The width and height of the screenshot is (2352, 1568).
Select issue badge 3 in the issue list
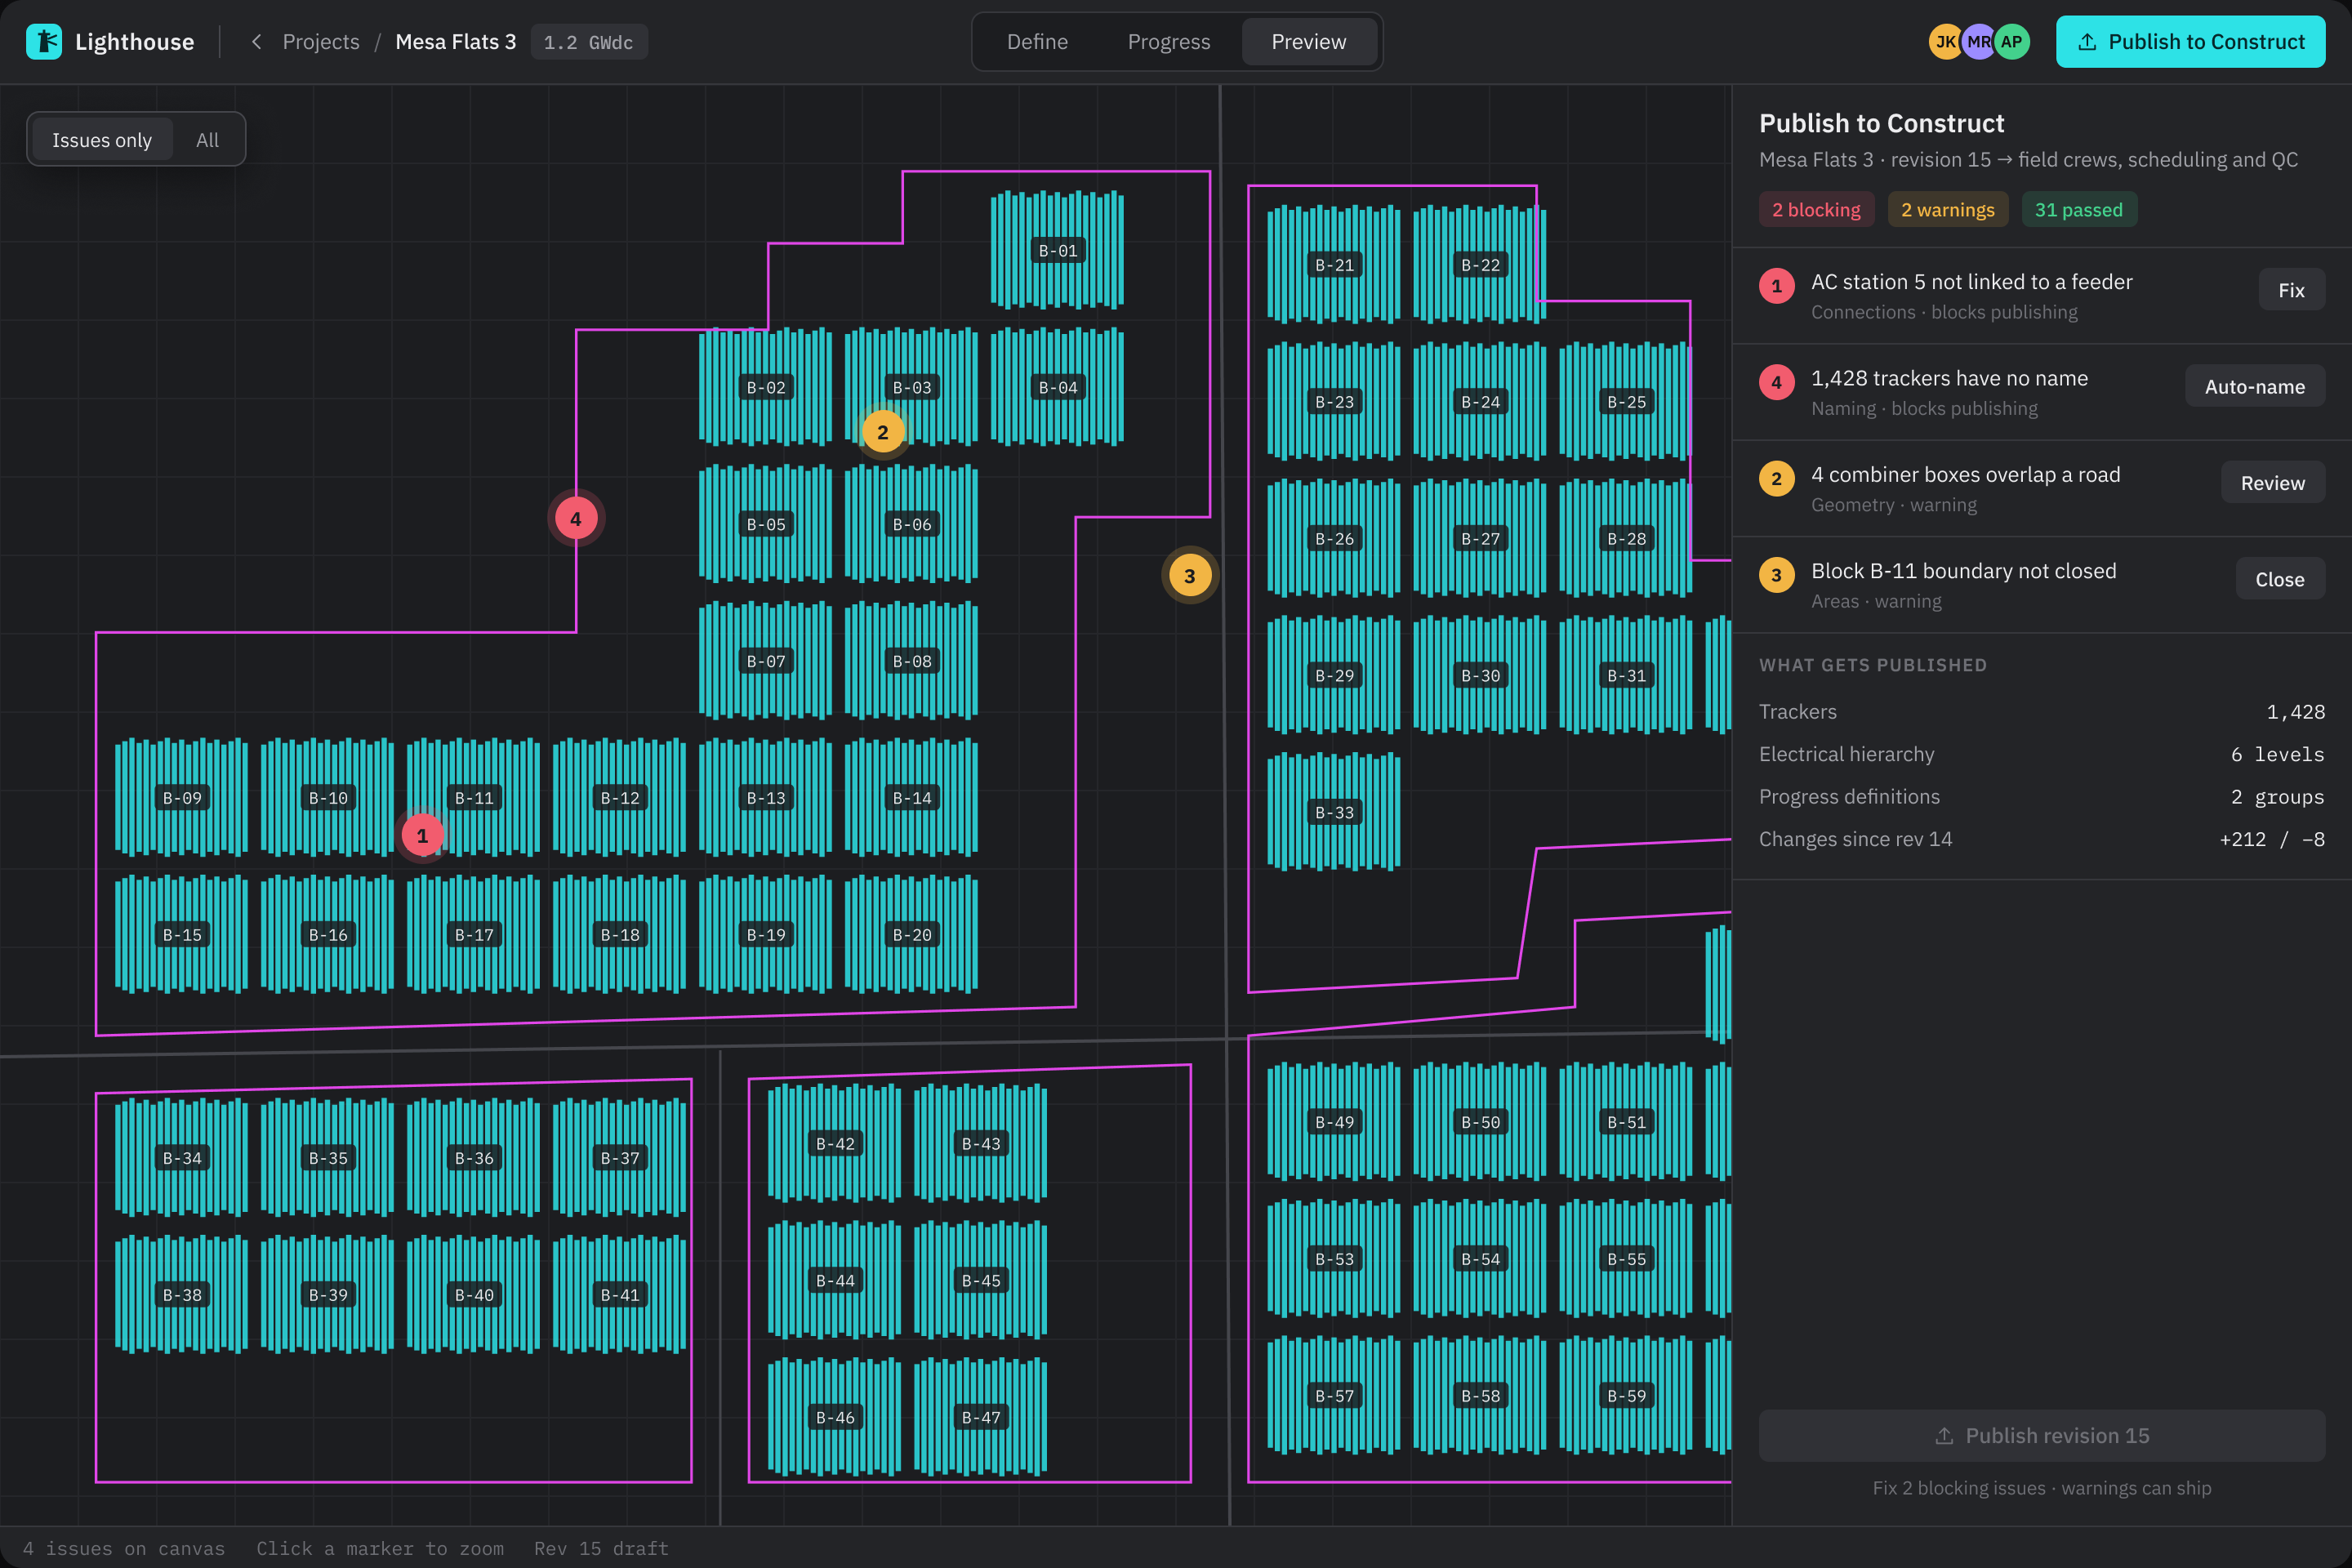pos(1776,575)
